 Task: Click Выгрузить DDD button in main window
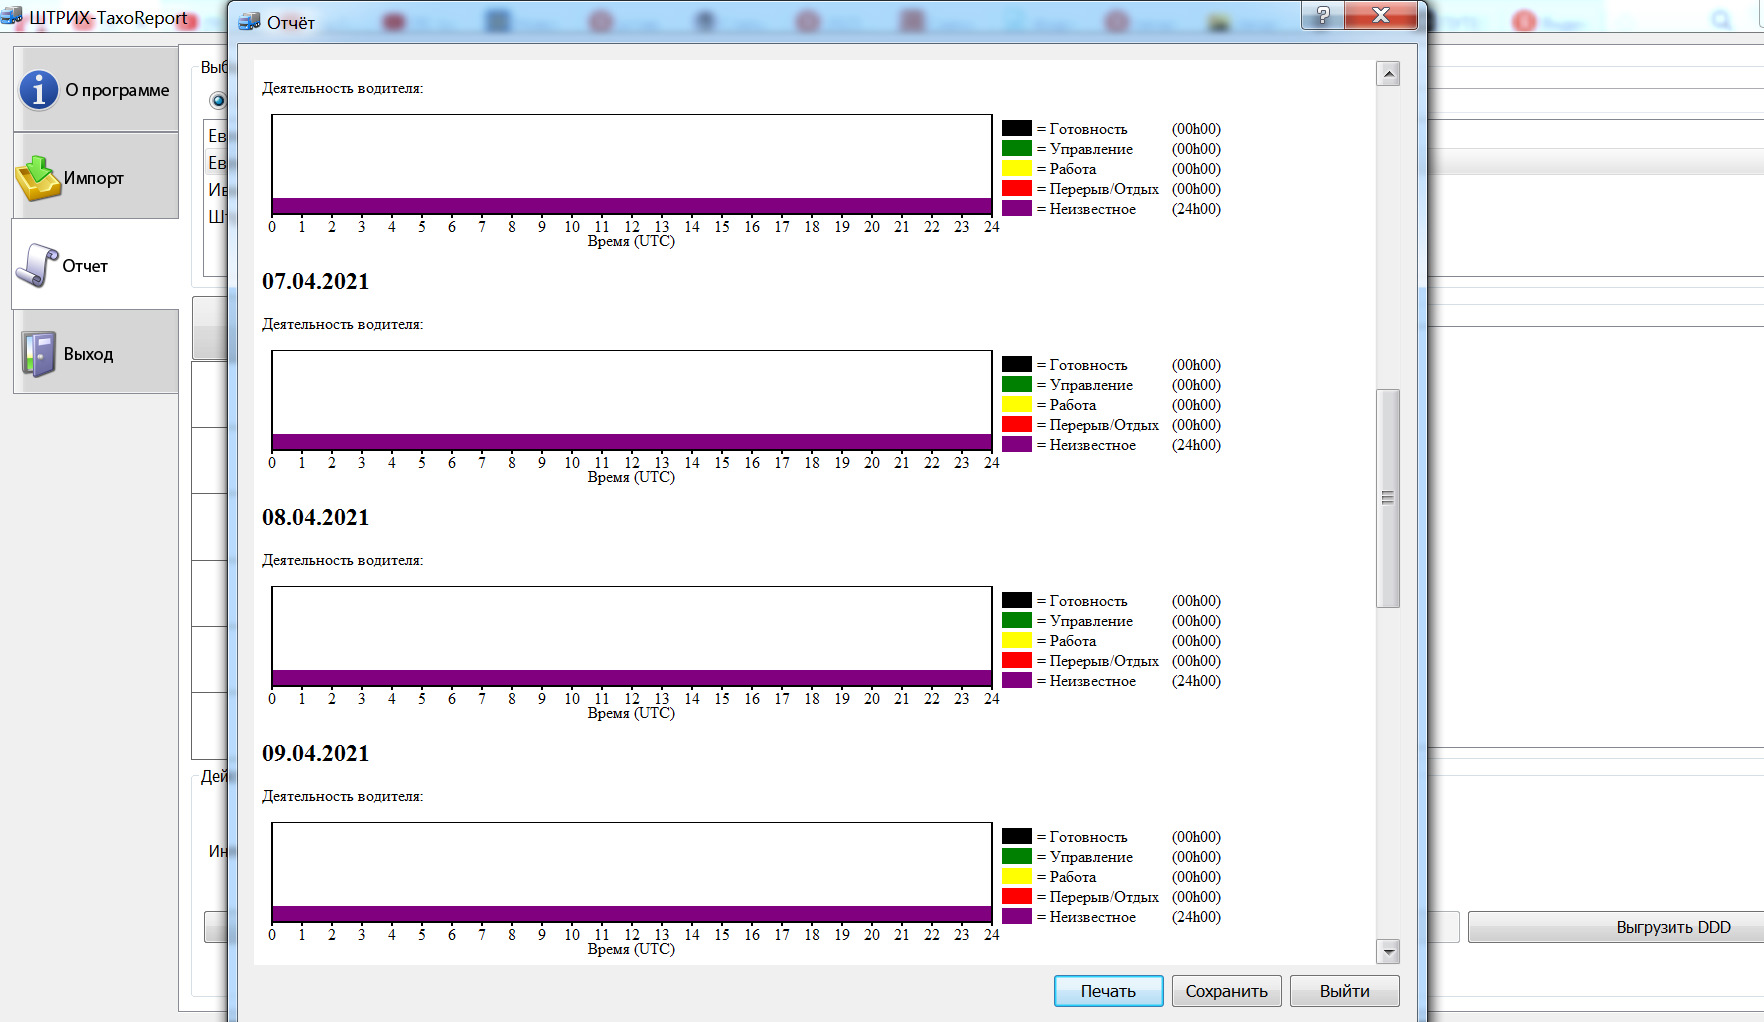(x=1673, y=927)
